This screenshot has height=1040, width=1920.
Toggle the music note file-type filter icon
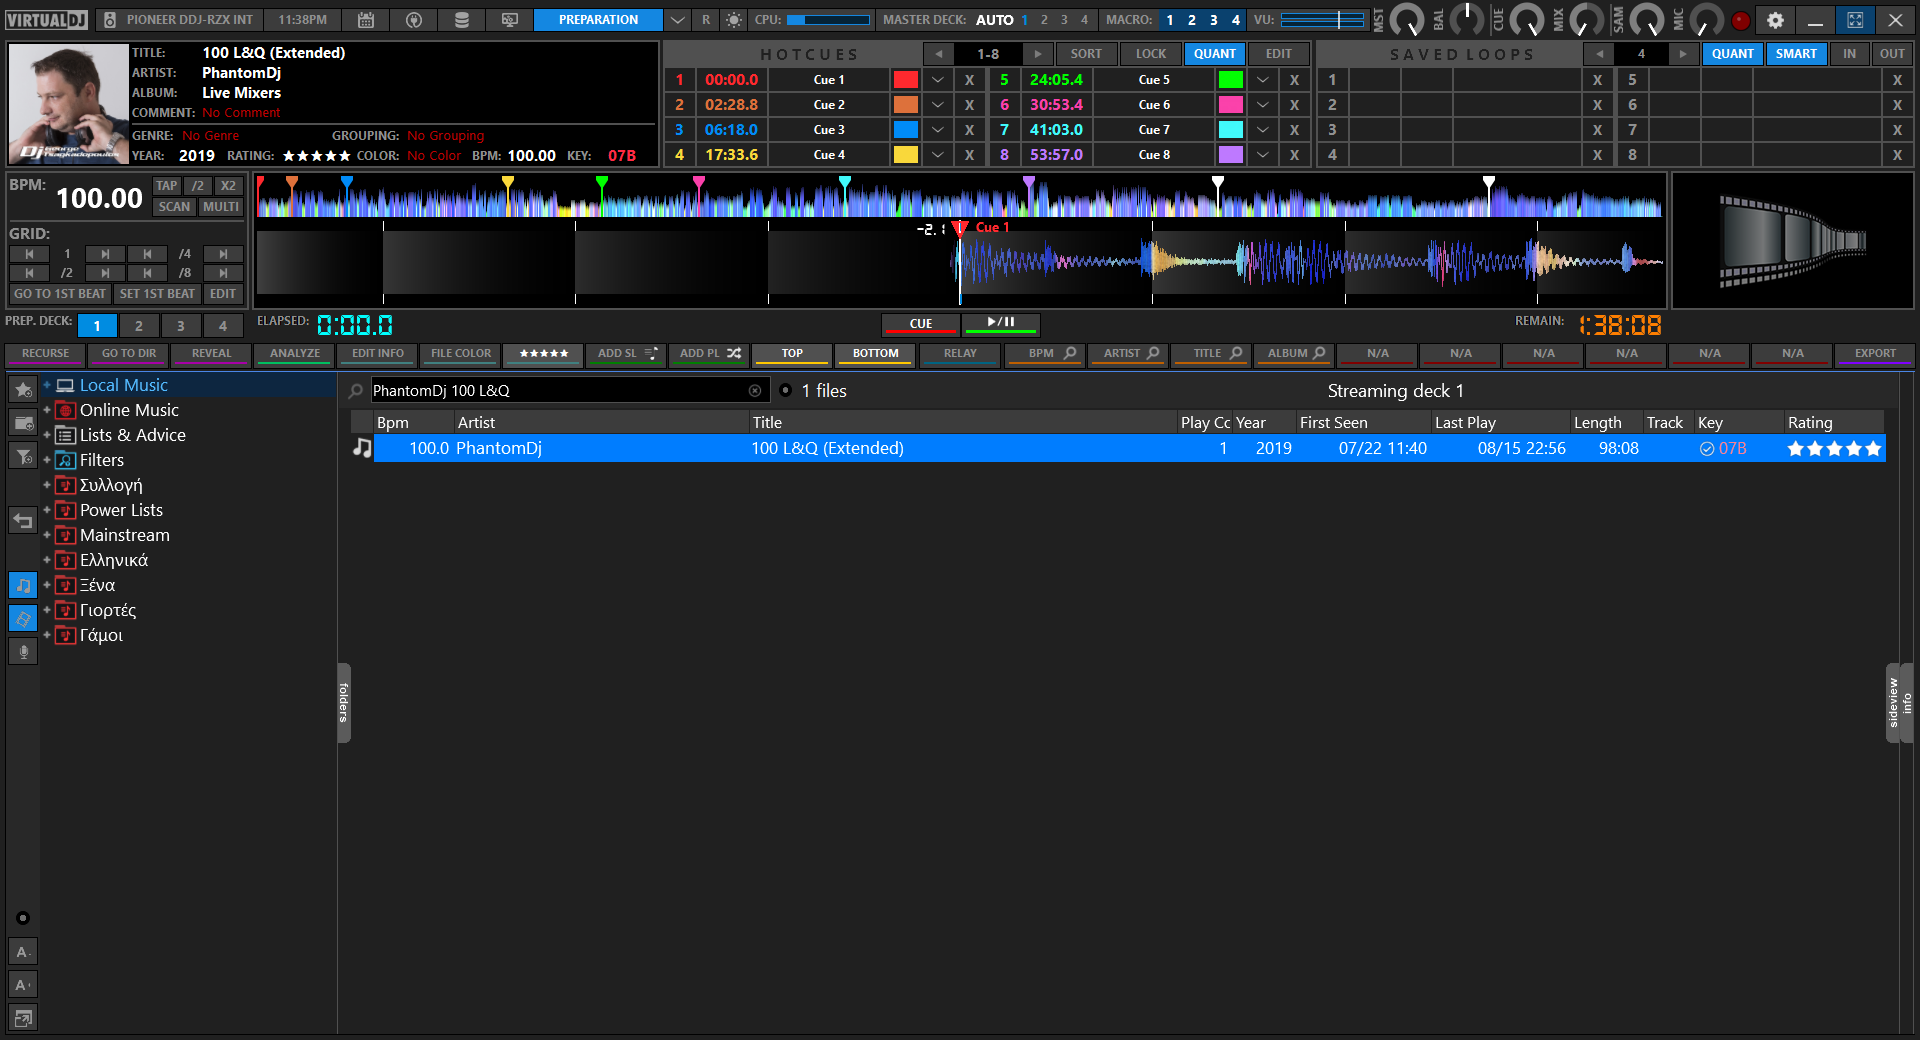(x=23, y=585)
